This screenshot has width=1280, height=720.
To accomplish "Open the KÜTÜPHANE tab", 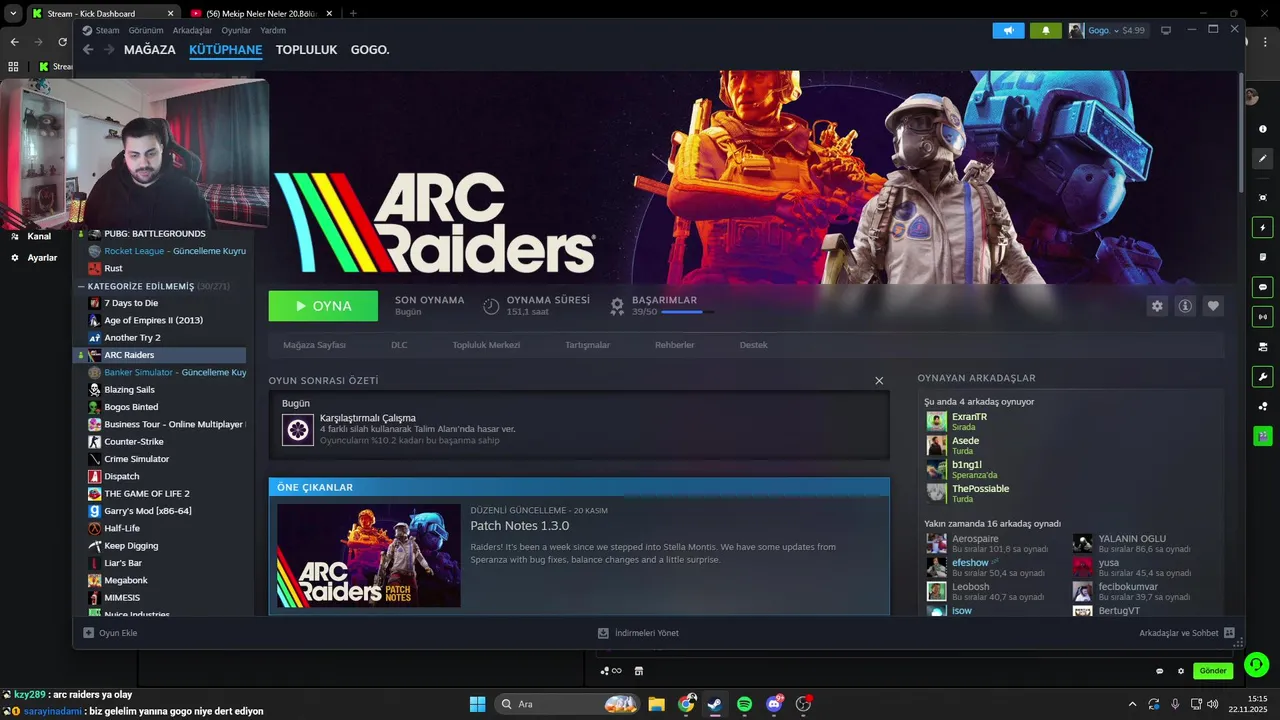I will [x=225, y=49].
